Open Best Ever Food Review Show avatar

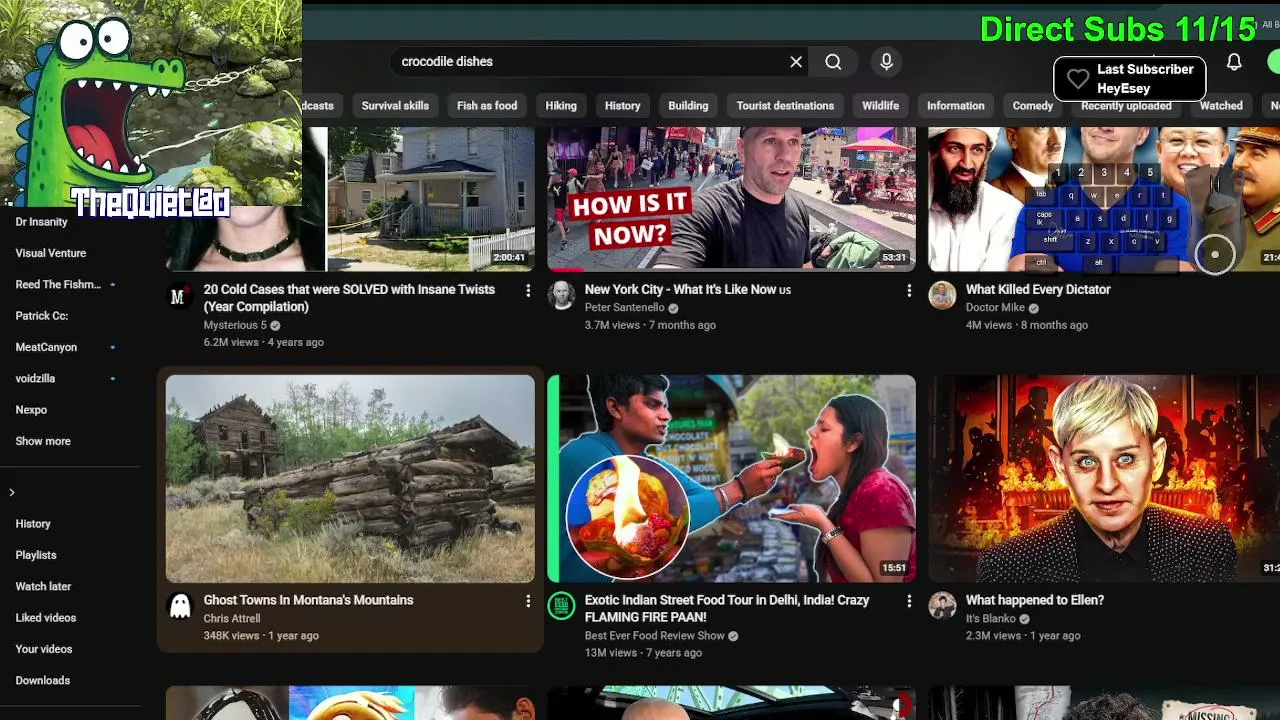point(561,606)
